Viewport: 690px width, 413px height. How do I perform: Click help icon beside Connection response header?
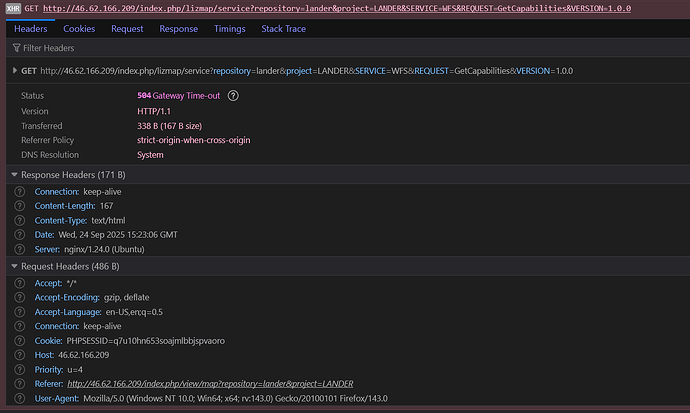[x=20, y=191]
